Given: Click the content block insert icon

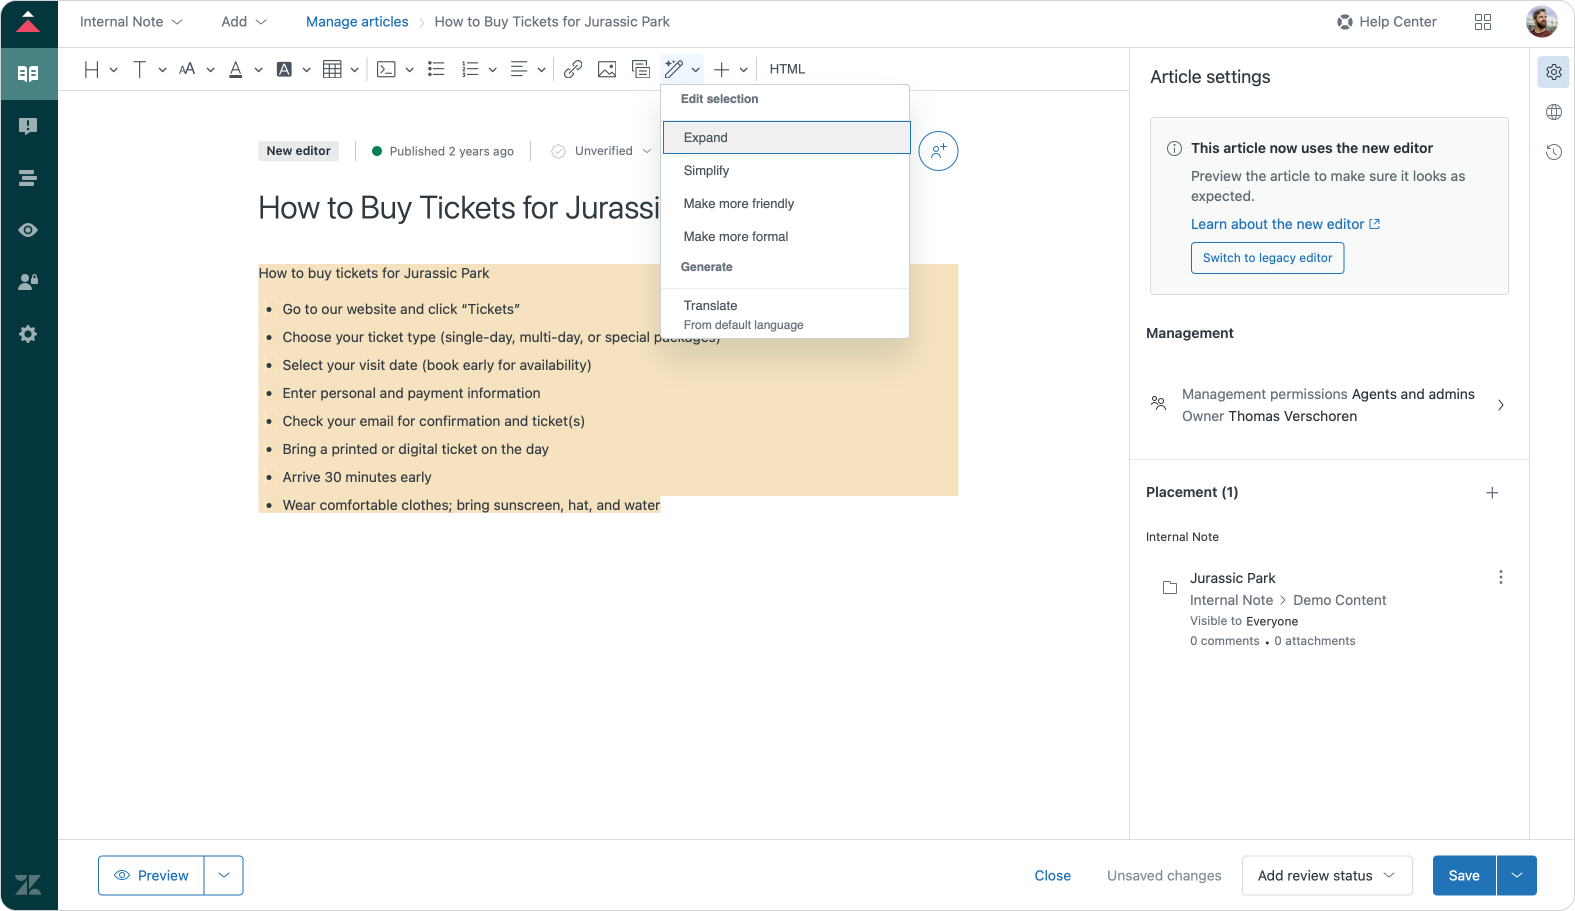Looking at the screenshot, I should (641, 69).
